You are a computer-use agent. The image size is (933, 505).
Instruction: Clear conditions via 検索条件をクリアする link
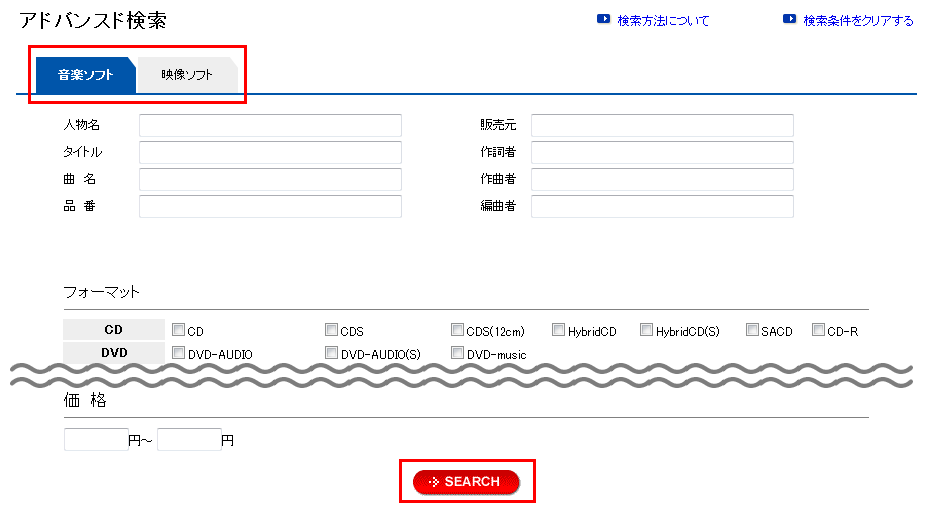(x=858, y=21)
